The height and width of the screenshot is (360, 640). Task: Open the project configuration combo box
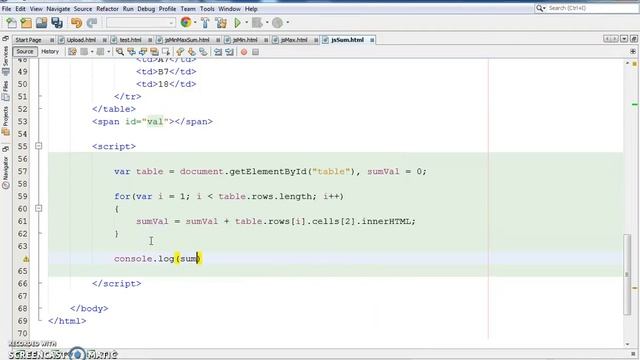pos(141,23)
